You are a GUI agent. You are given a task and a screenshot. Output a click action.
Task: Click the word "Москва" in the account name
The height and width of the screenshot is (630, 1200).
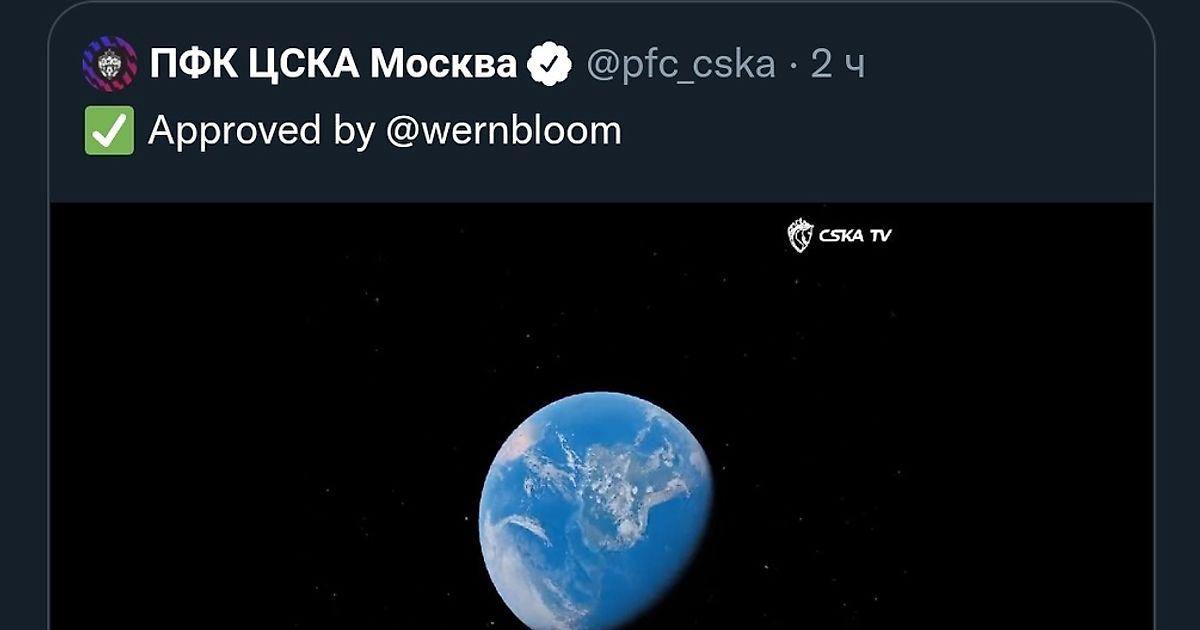pyautogui.click(x=443, y=65)
